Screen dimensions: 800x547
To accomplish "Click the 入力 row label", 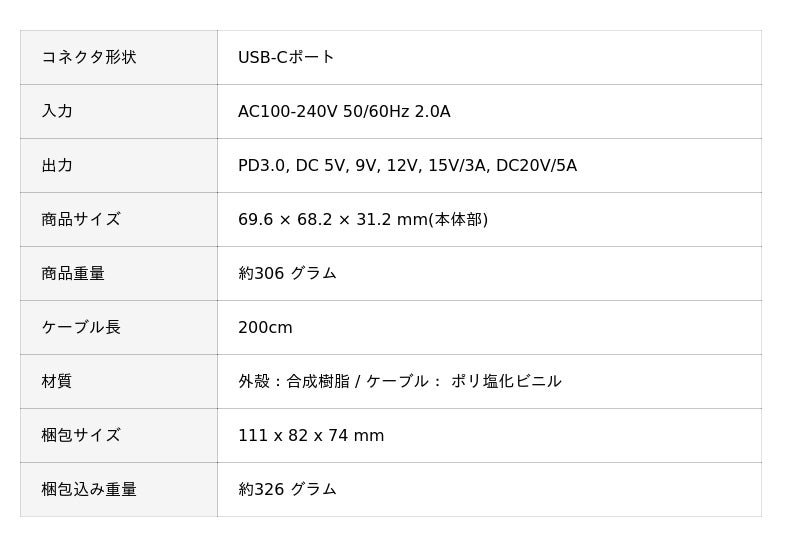I will pos(57,111).
